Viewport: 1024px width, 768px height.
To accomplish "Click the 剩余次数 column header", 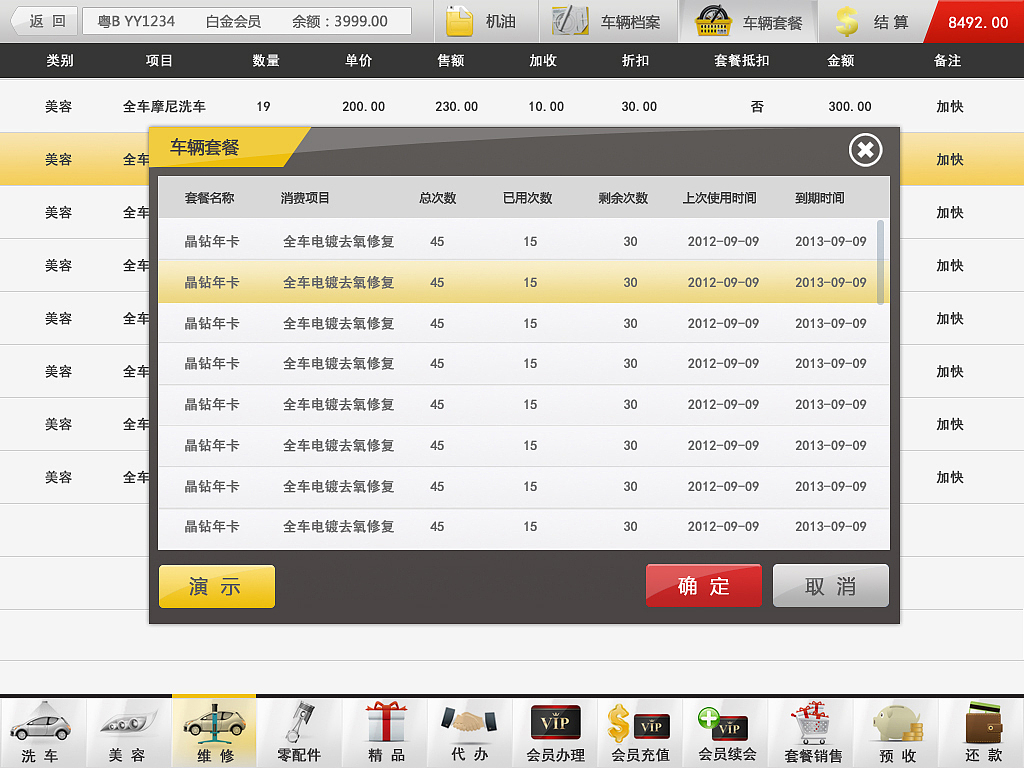I will 623,198.
